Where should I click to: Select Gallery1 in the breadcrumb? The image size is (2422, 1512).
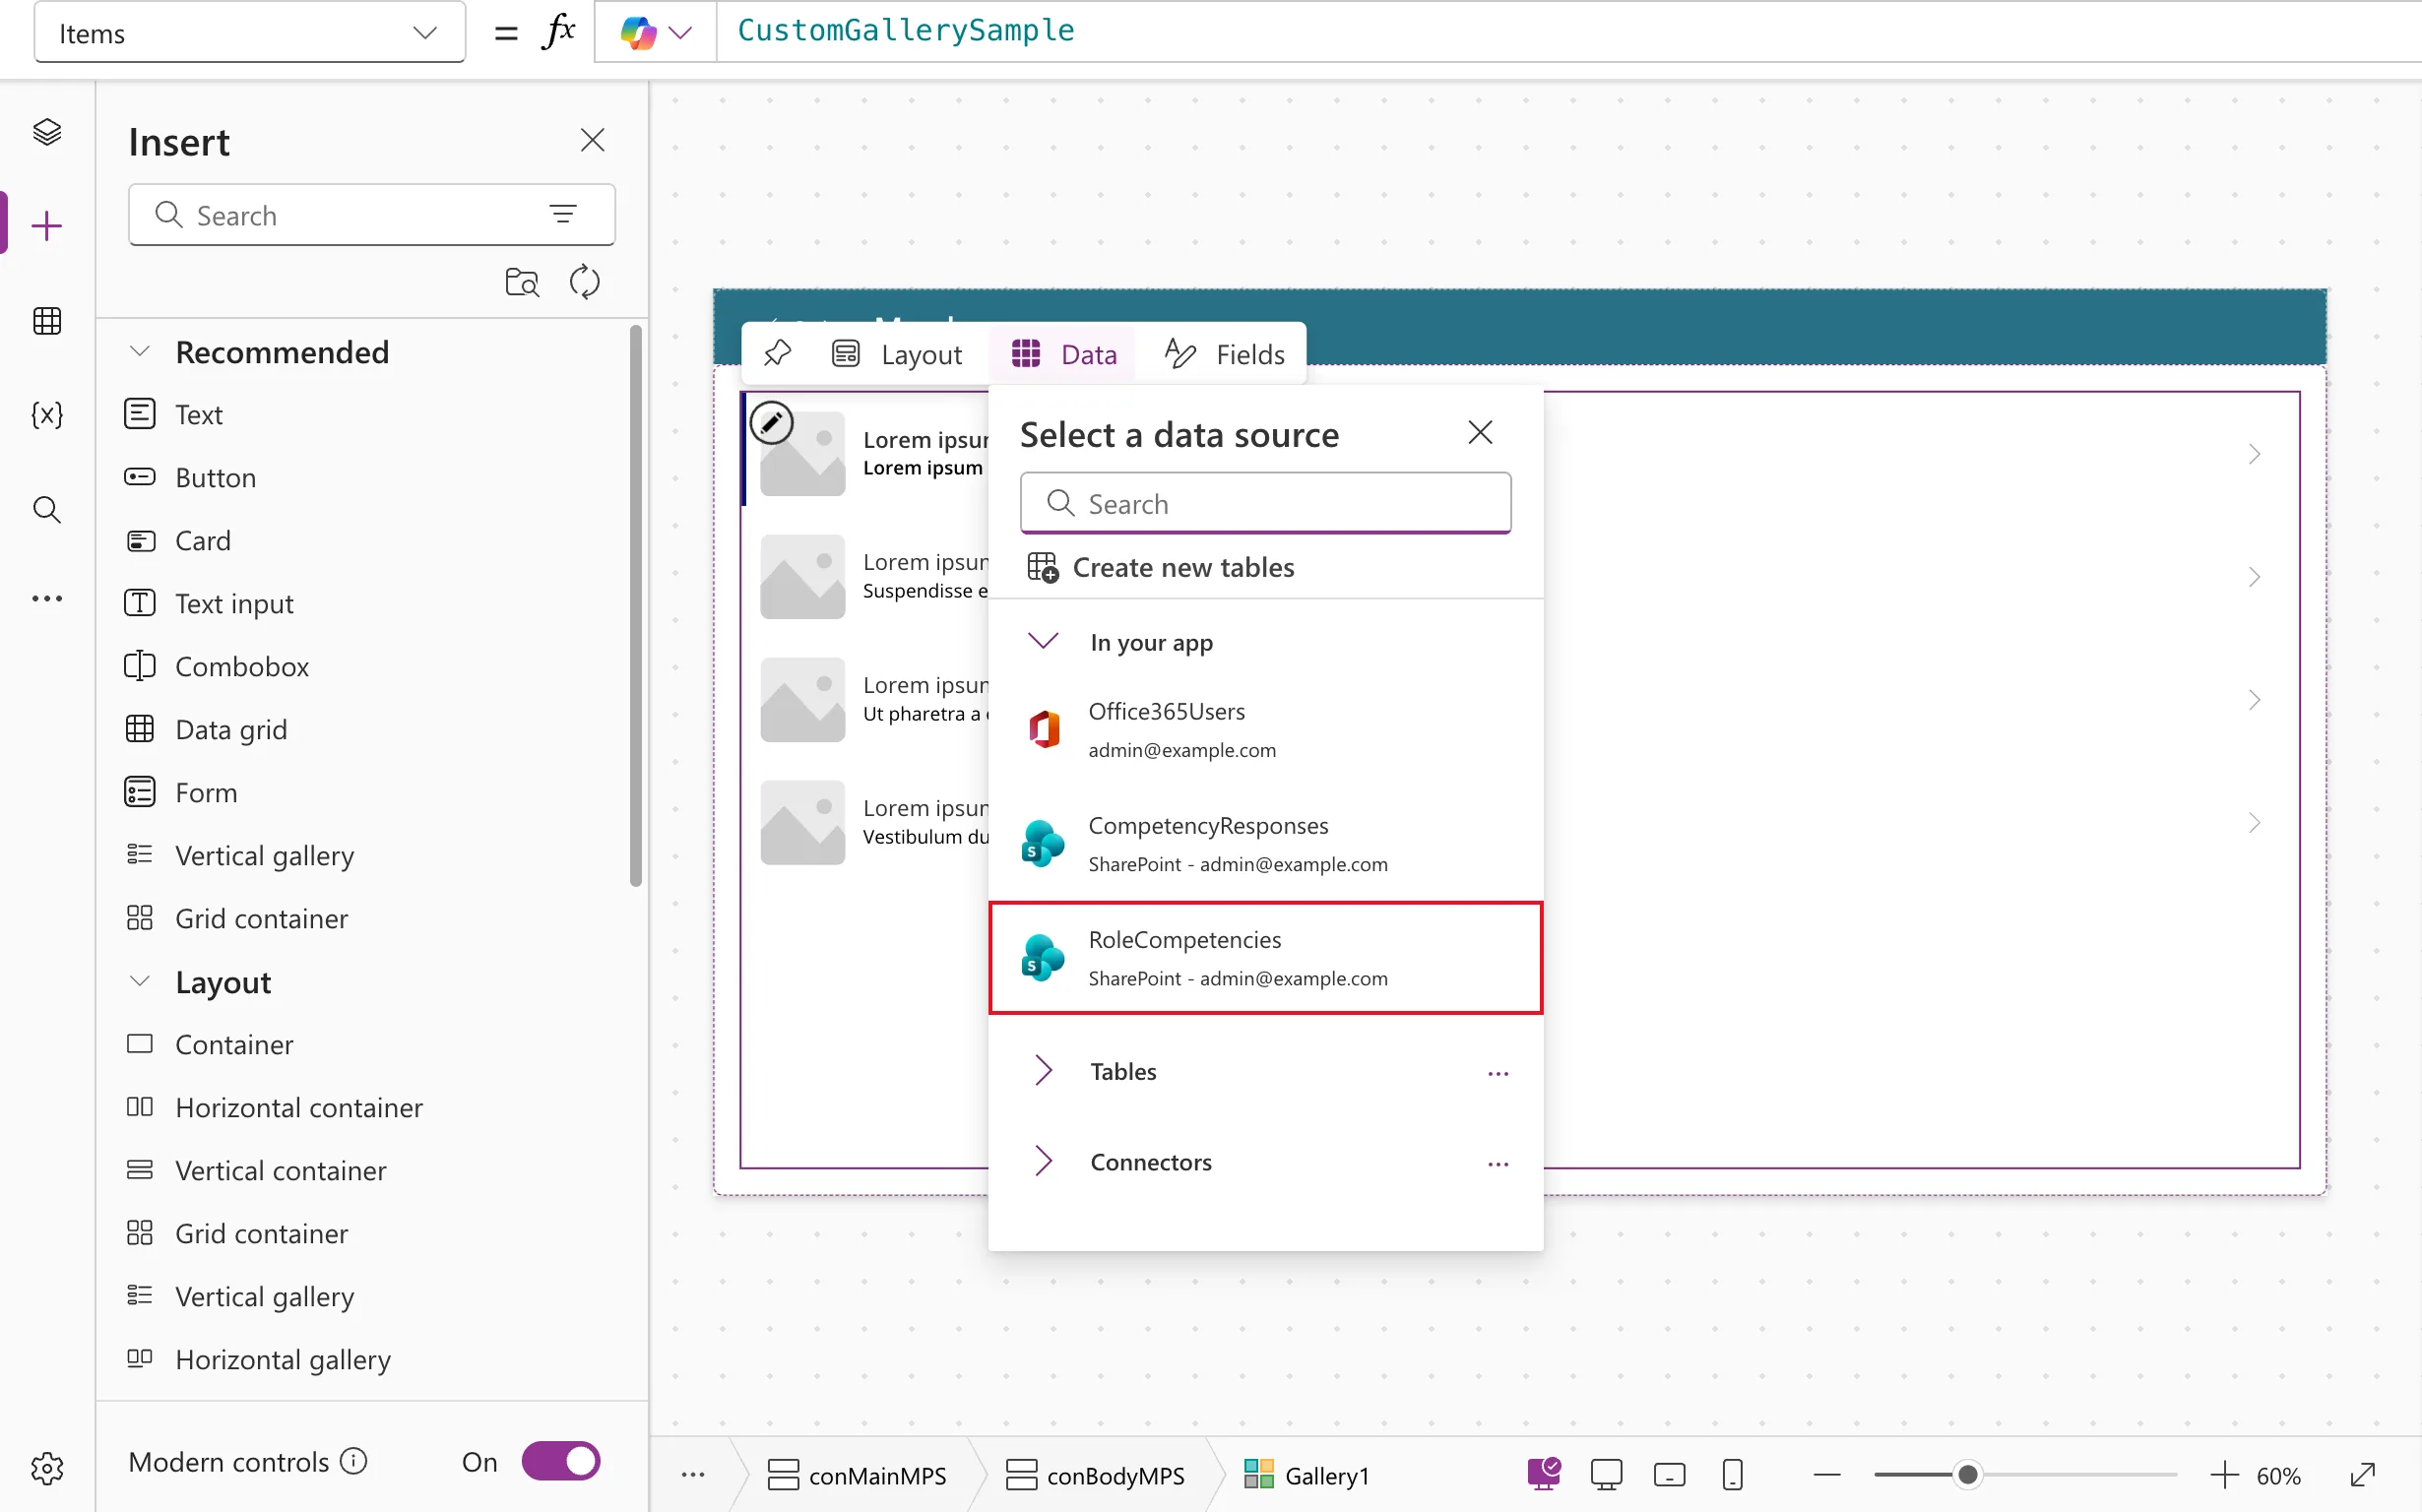point(1306,1474)
